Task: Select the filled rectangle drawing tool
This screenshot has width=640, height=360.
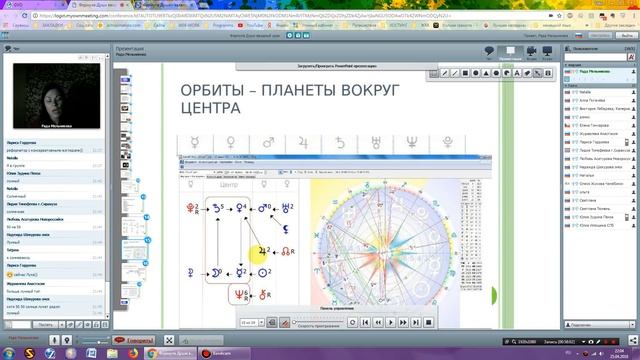Action: click(465, 73)
